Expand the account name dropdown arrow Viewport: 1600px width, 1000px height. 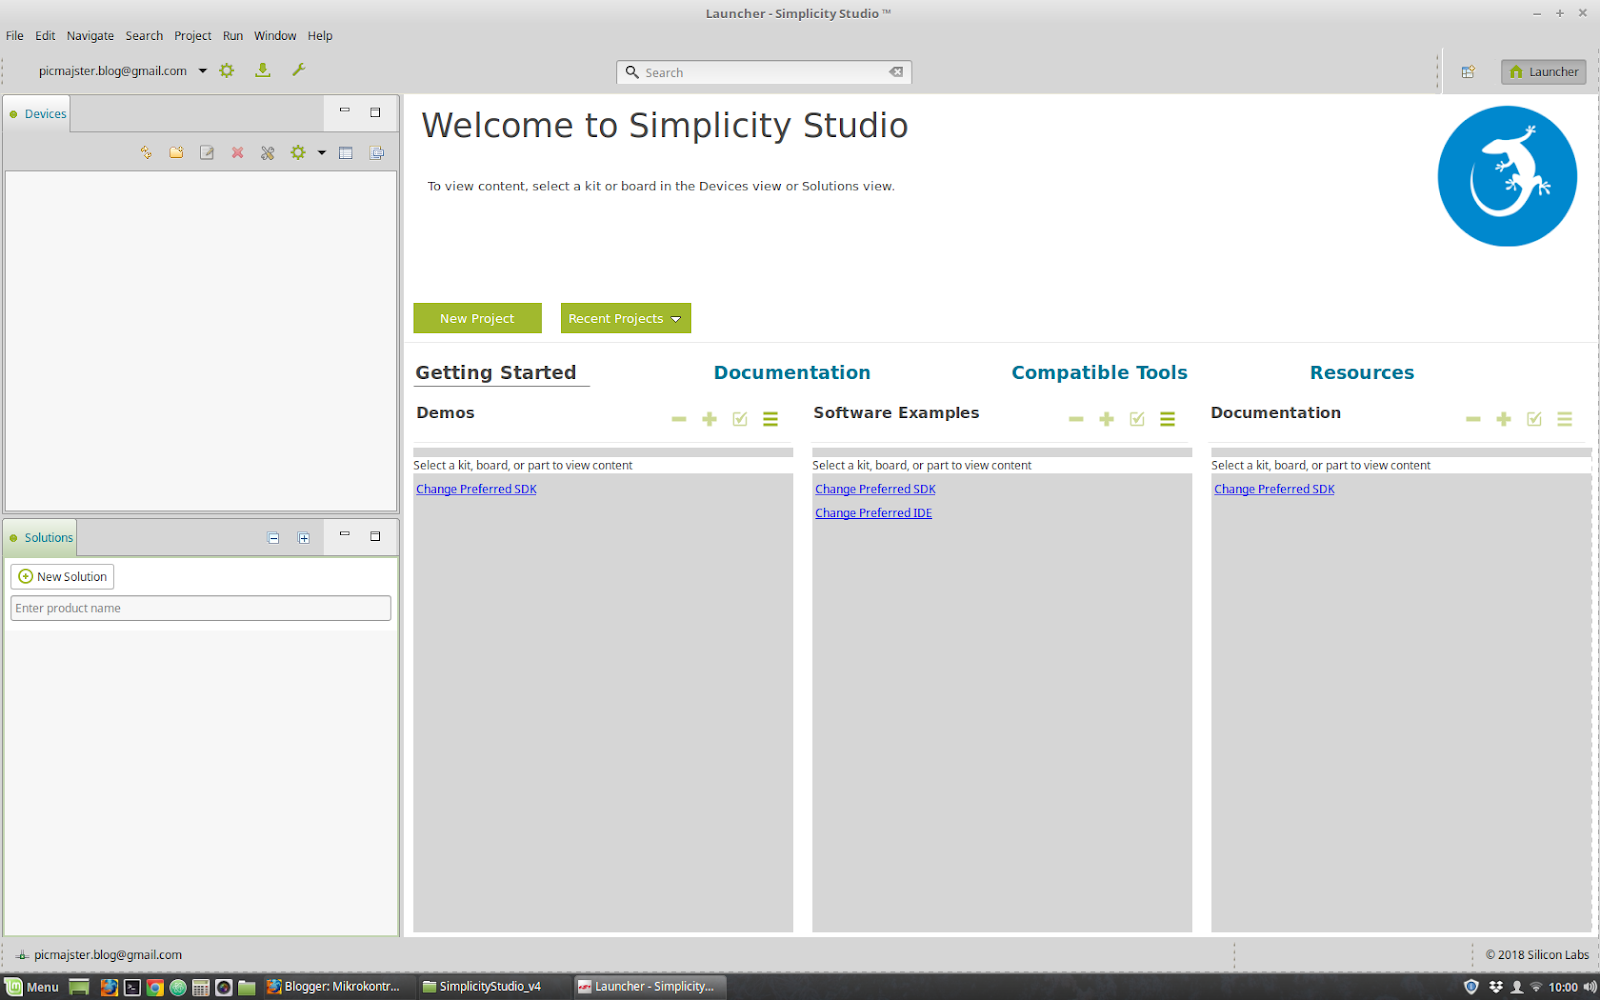point(203,70)
